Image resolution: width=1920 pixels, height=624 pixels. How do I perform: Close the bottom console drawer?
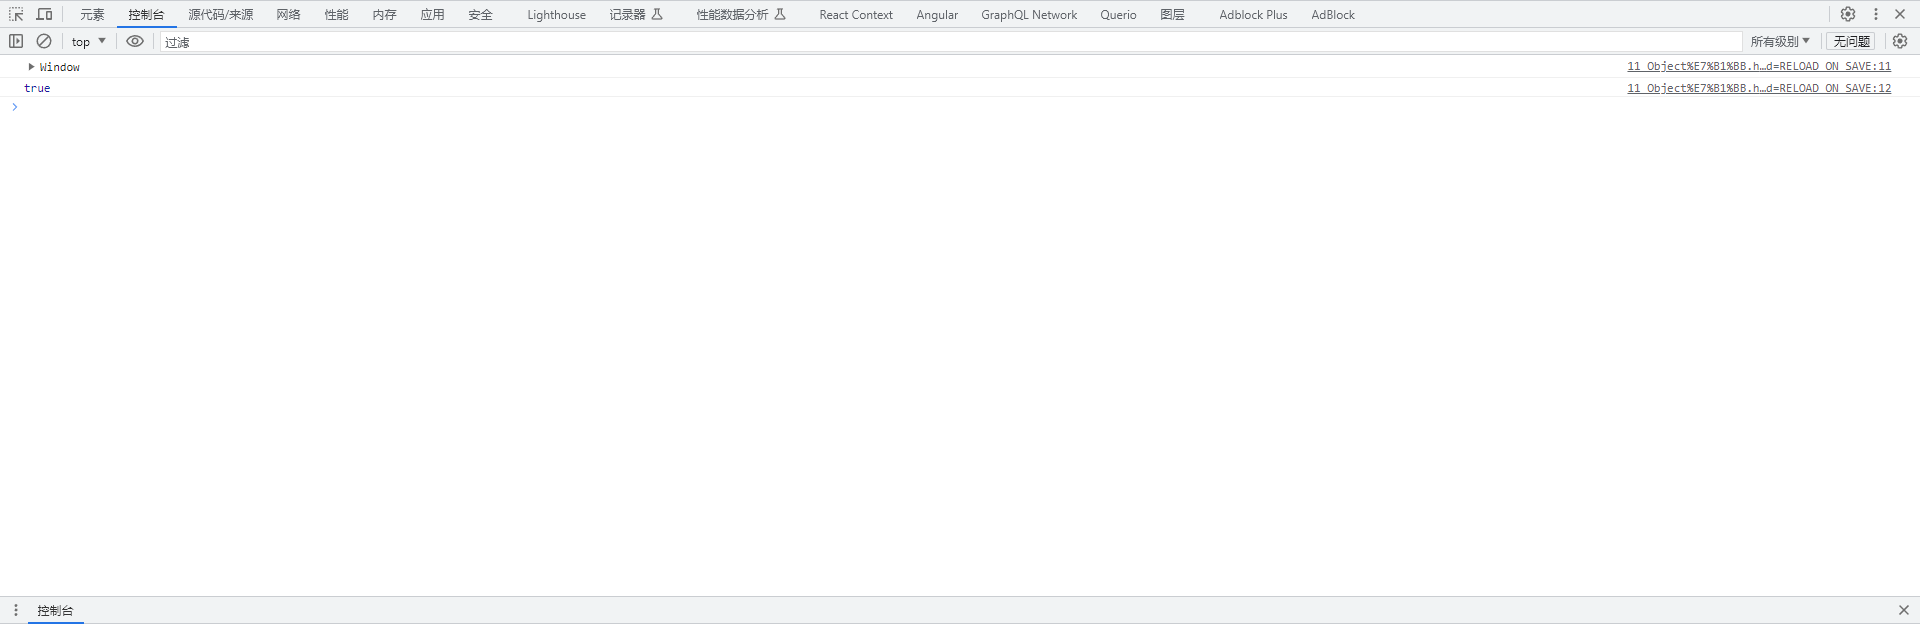1903,610
